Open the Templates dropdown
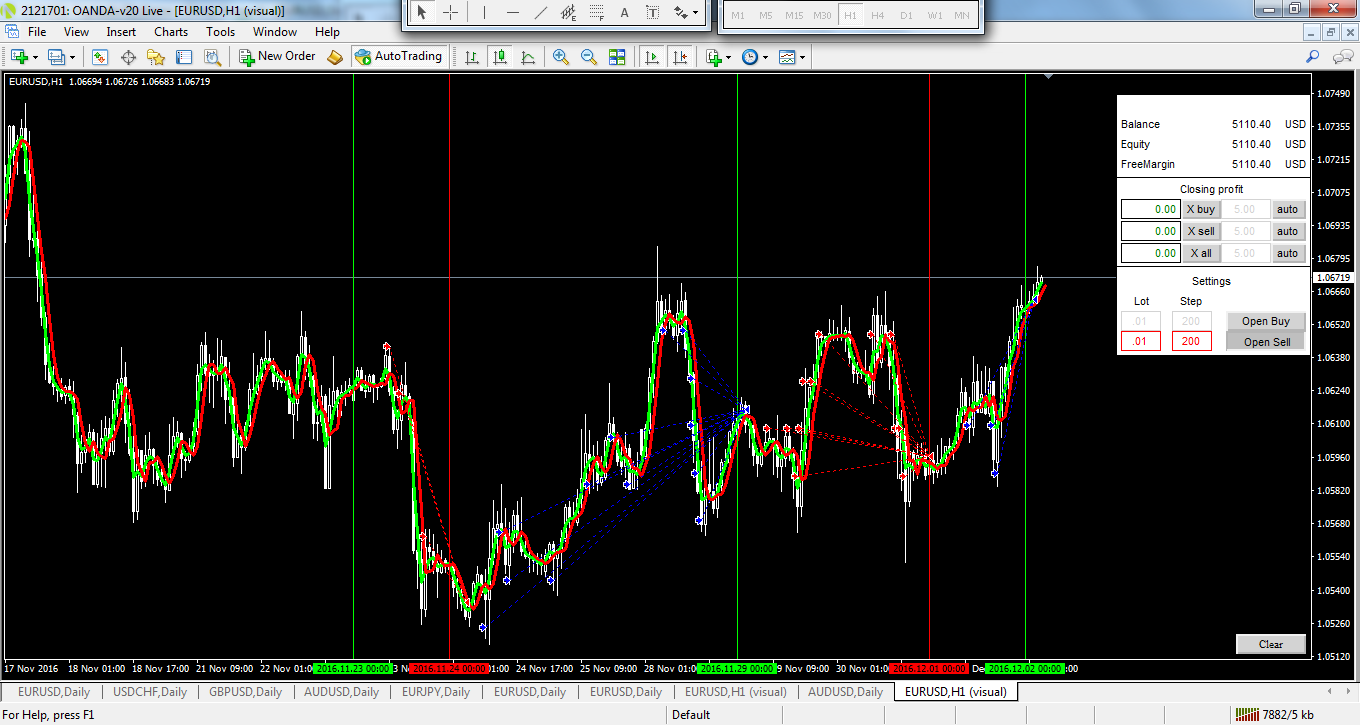Screen dimensions: 1360x725 coord(792,57)
